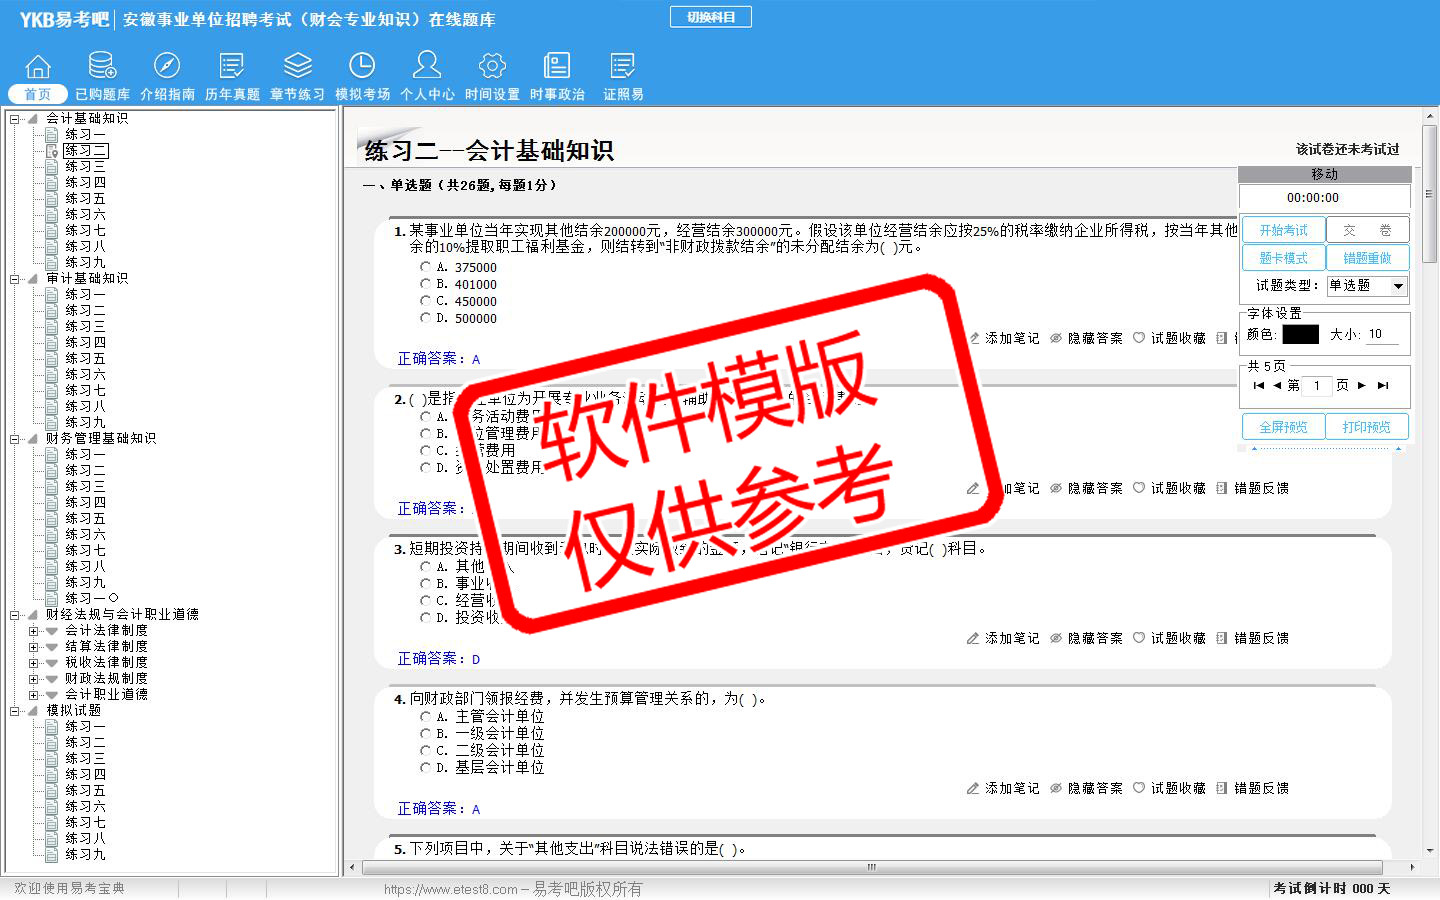Choose option B 一级会计单位 in question 4
Viewport: 1440px width, 900px height.
[425, 734]
